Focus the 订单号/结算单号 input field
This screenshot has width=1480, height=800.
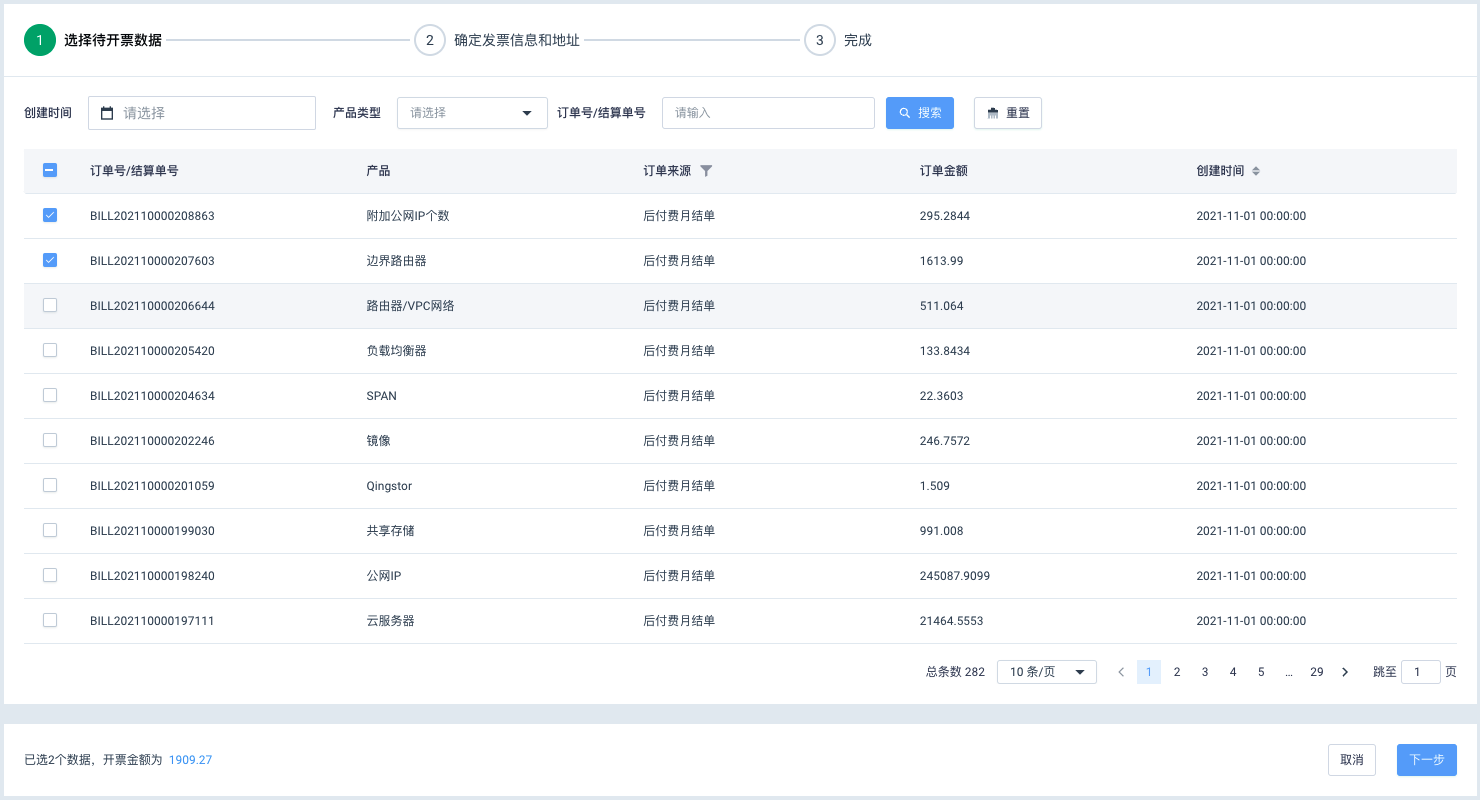coord(768,113)
